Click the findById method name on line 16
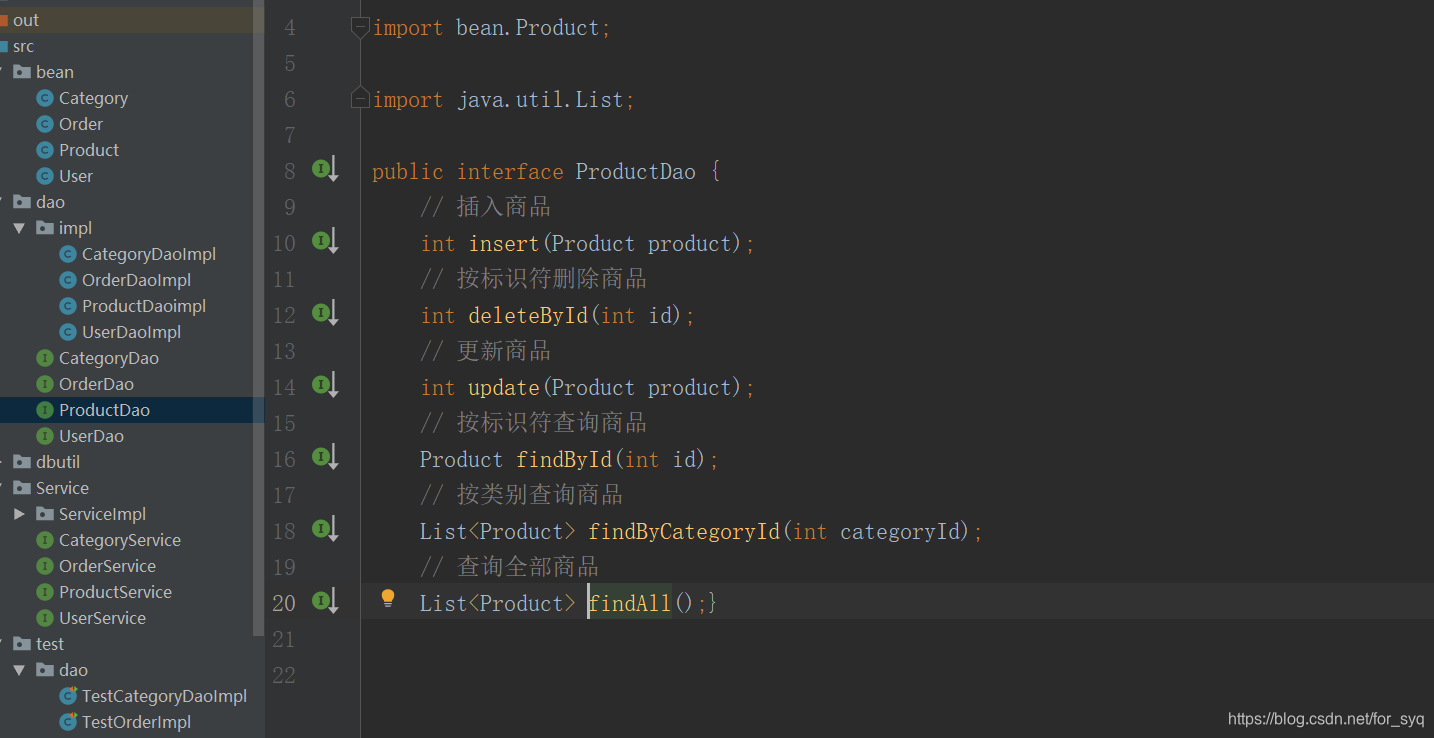The width and height of the screenshot is (1434, 738). pyautogui.click(x=564, y=459)
